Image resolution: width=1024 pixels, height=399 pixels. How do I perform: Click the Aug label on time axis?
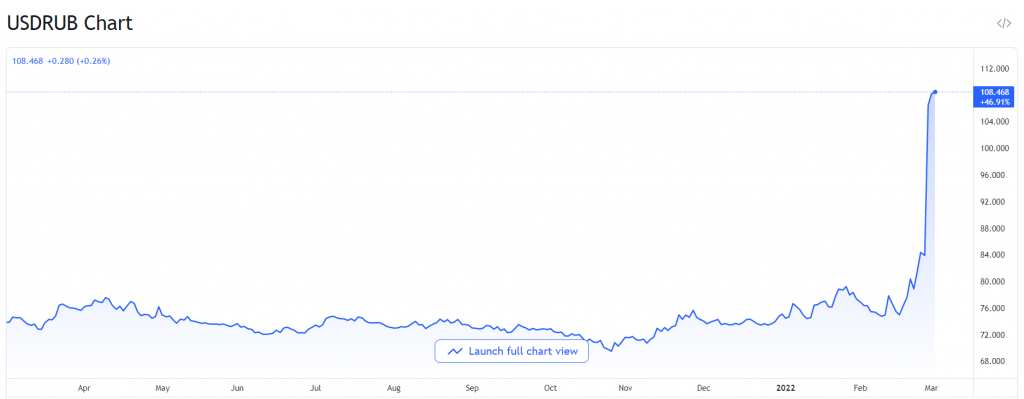coord(393,388)
